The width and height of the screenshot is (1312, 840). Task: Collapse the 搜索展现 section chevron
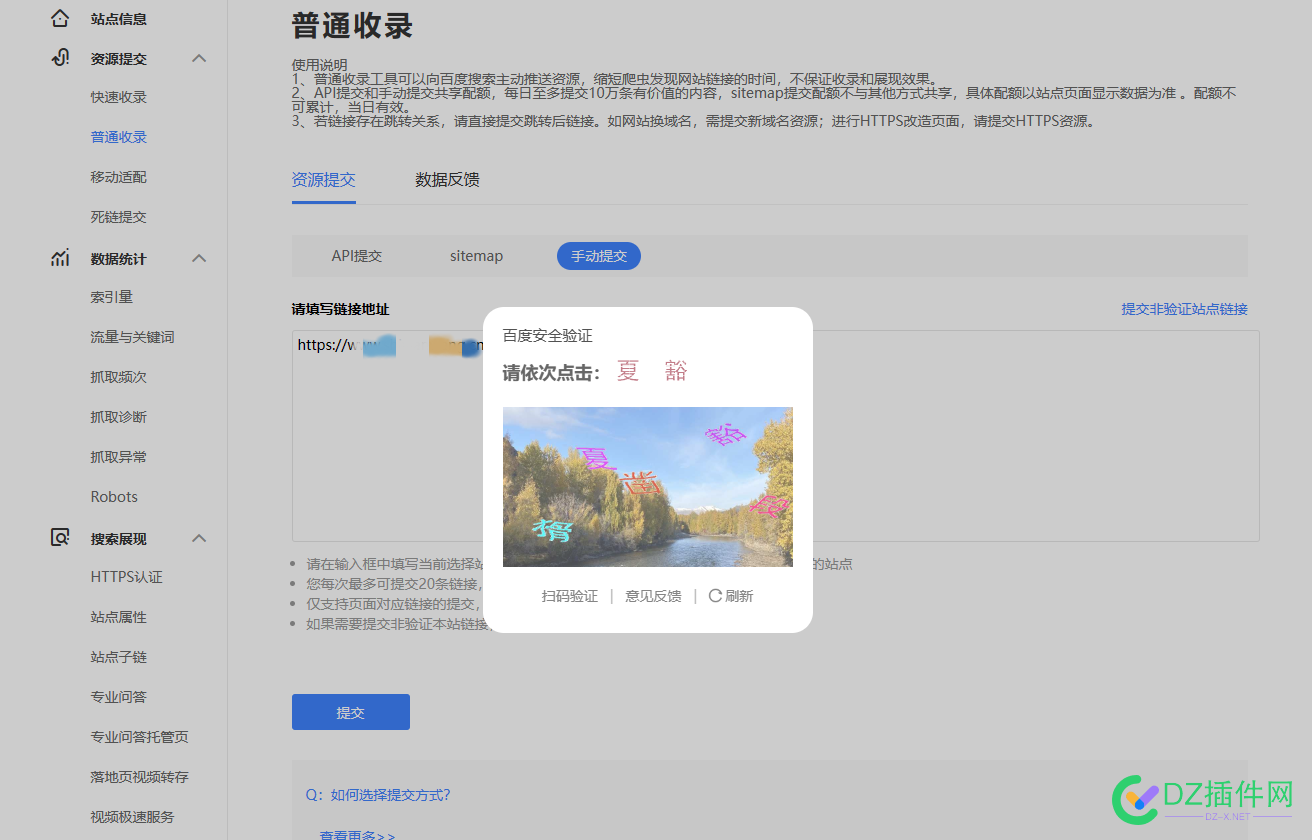pyautogui.click(x=199, y=538)
